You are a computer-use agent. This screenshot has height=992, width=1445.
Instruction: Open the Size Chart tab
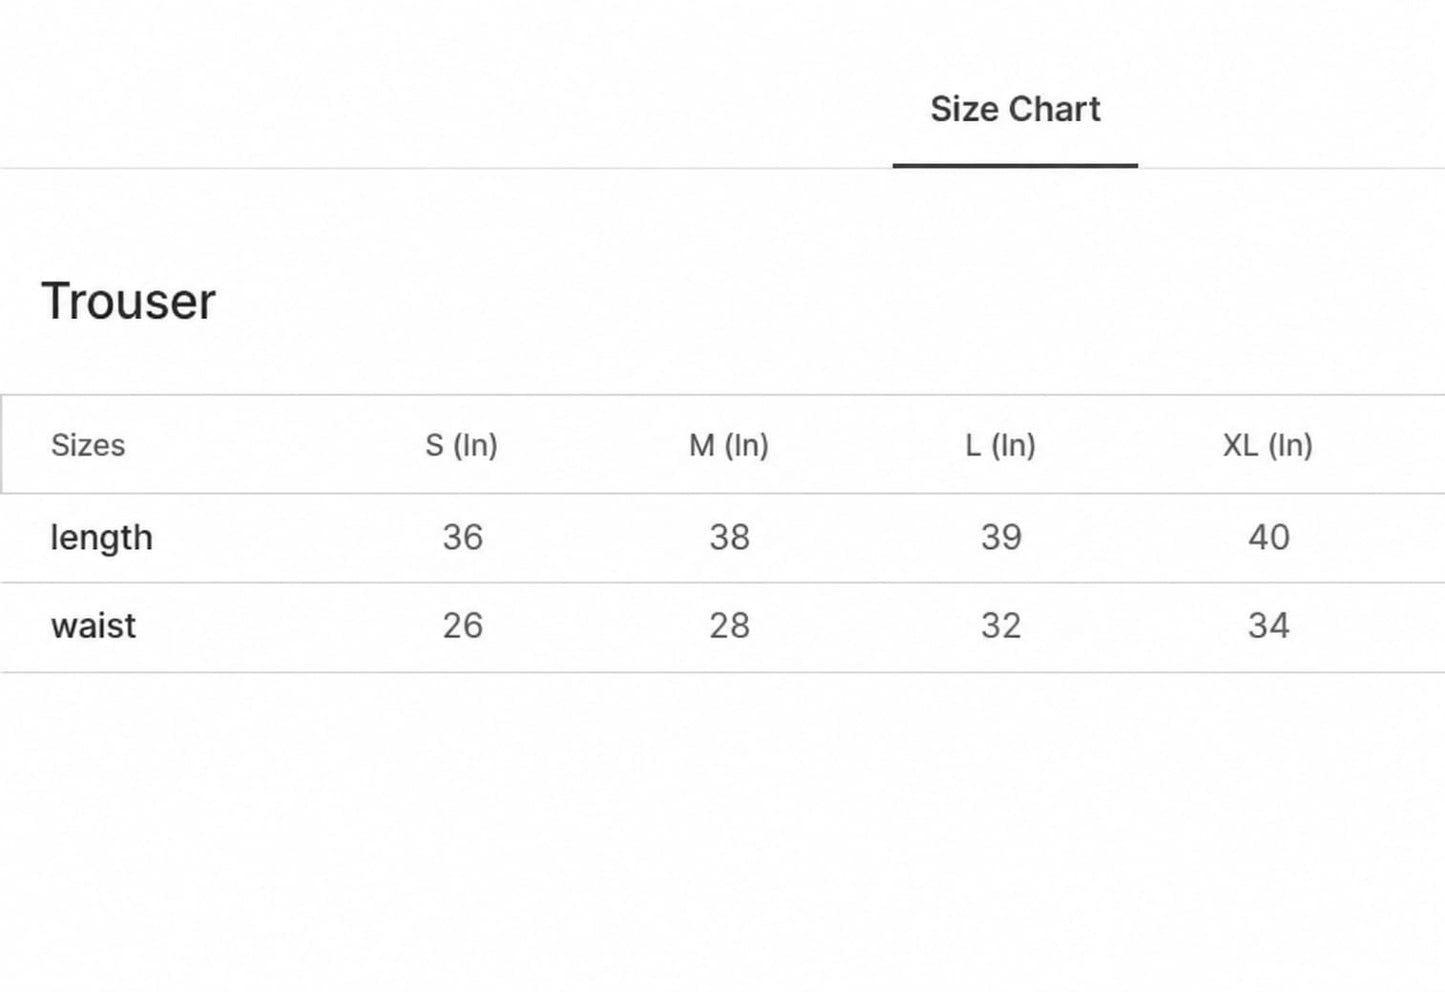point(1015,109)
